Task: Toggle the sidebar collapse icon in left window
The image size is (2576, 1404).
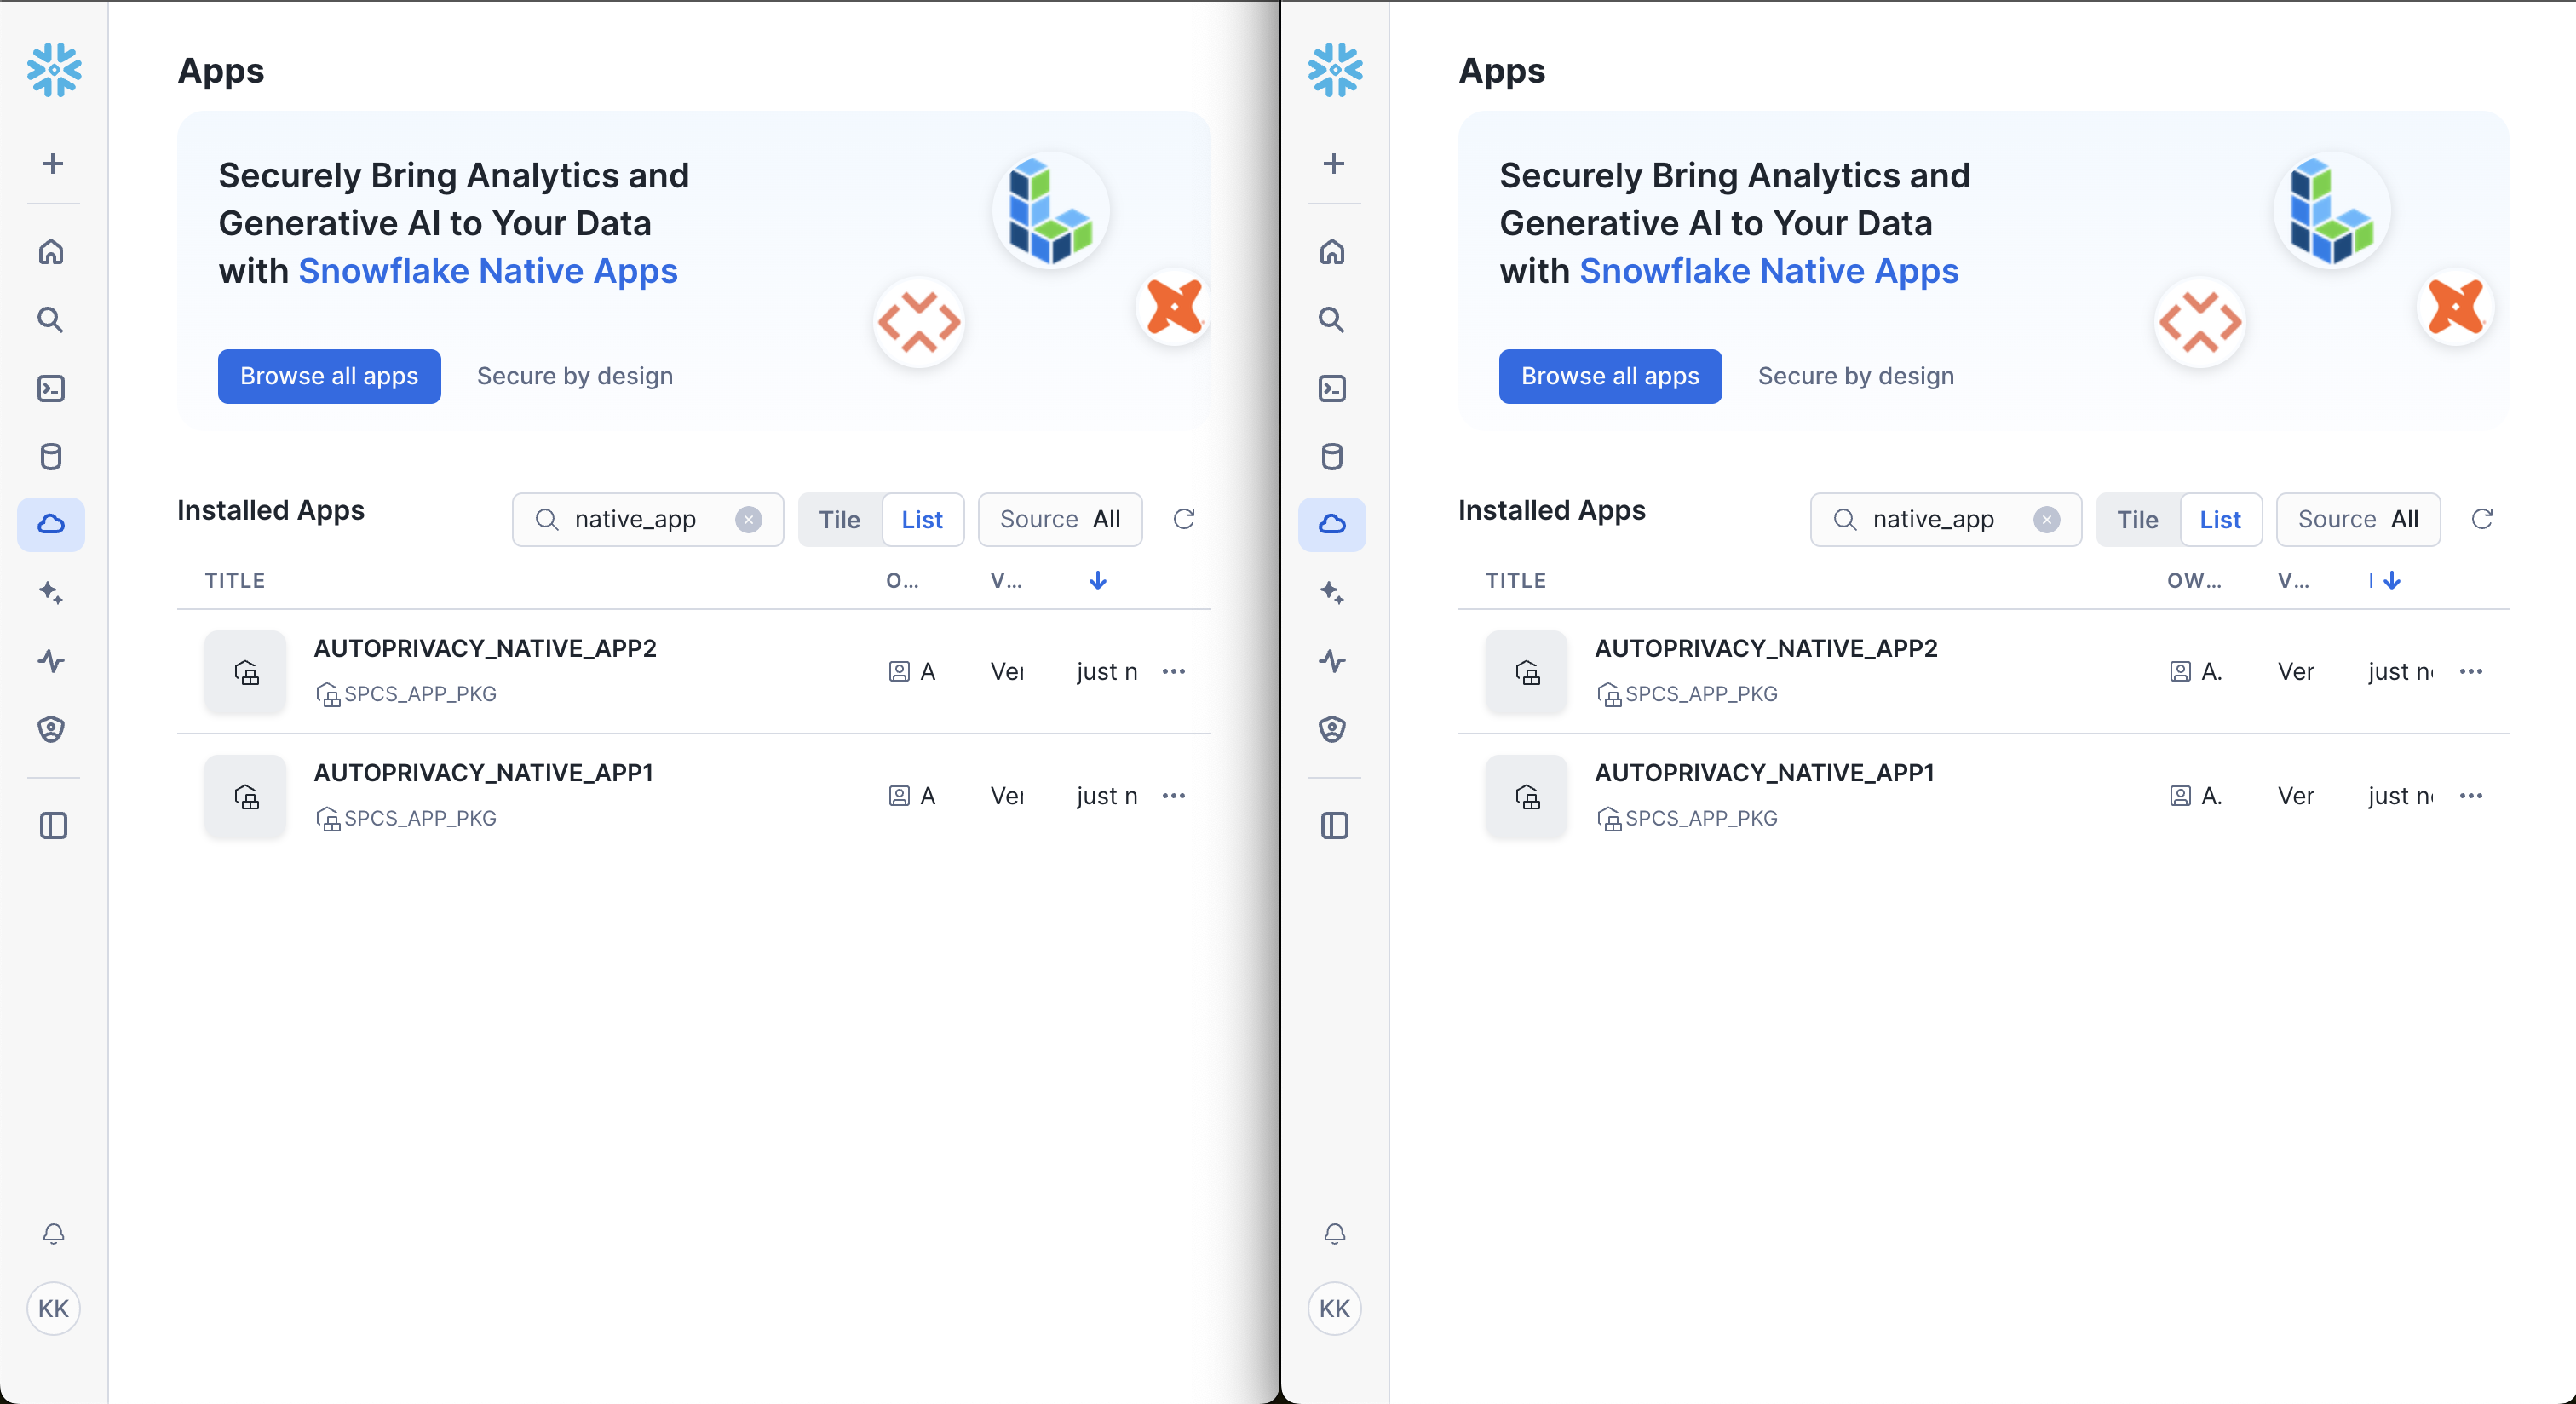Action: tap(52, 826)
